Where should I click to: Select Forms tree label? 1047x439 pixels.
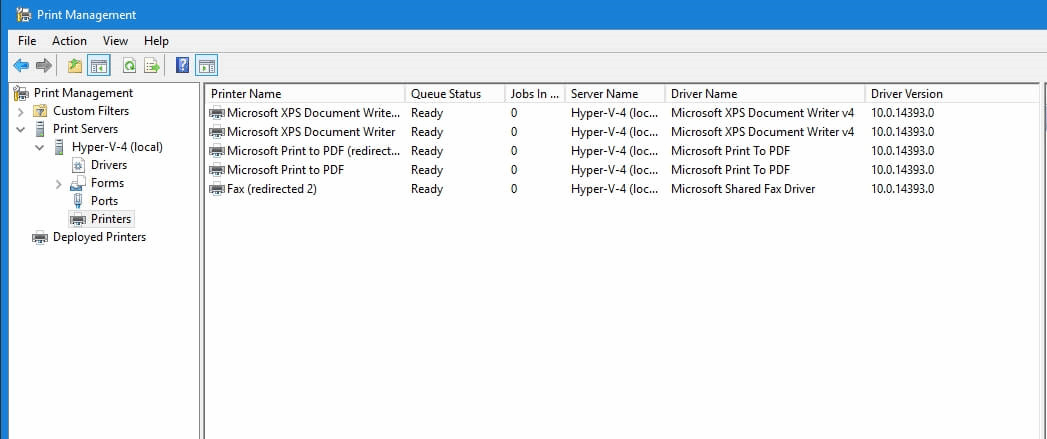click(108, 183)
